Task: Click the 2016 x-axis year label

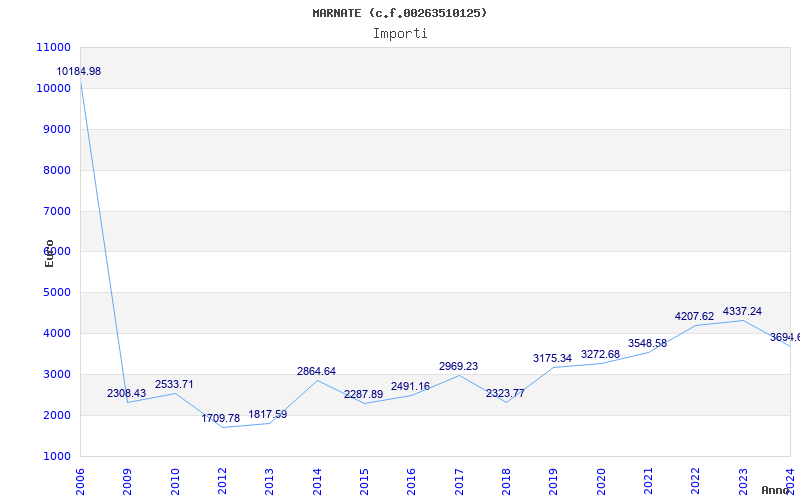Action: (411, 482)
